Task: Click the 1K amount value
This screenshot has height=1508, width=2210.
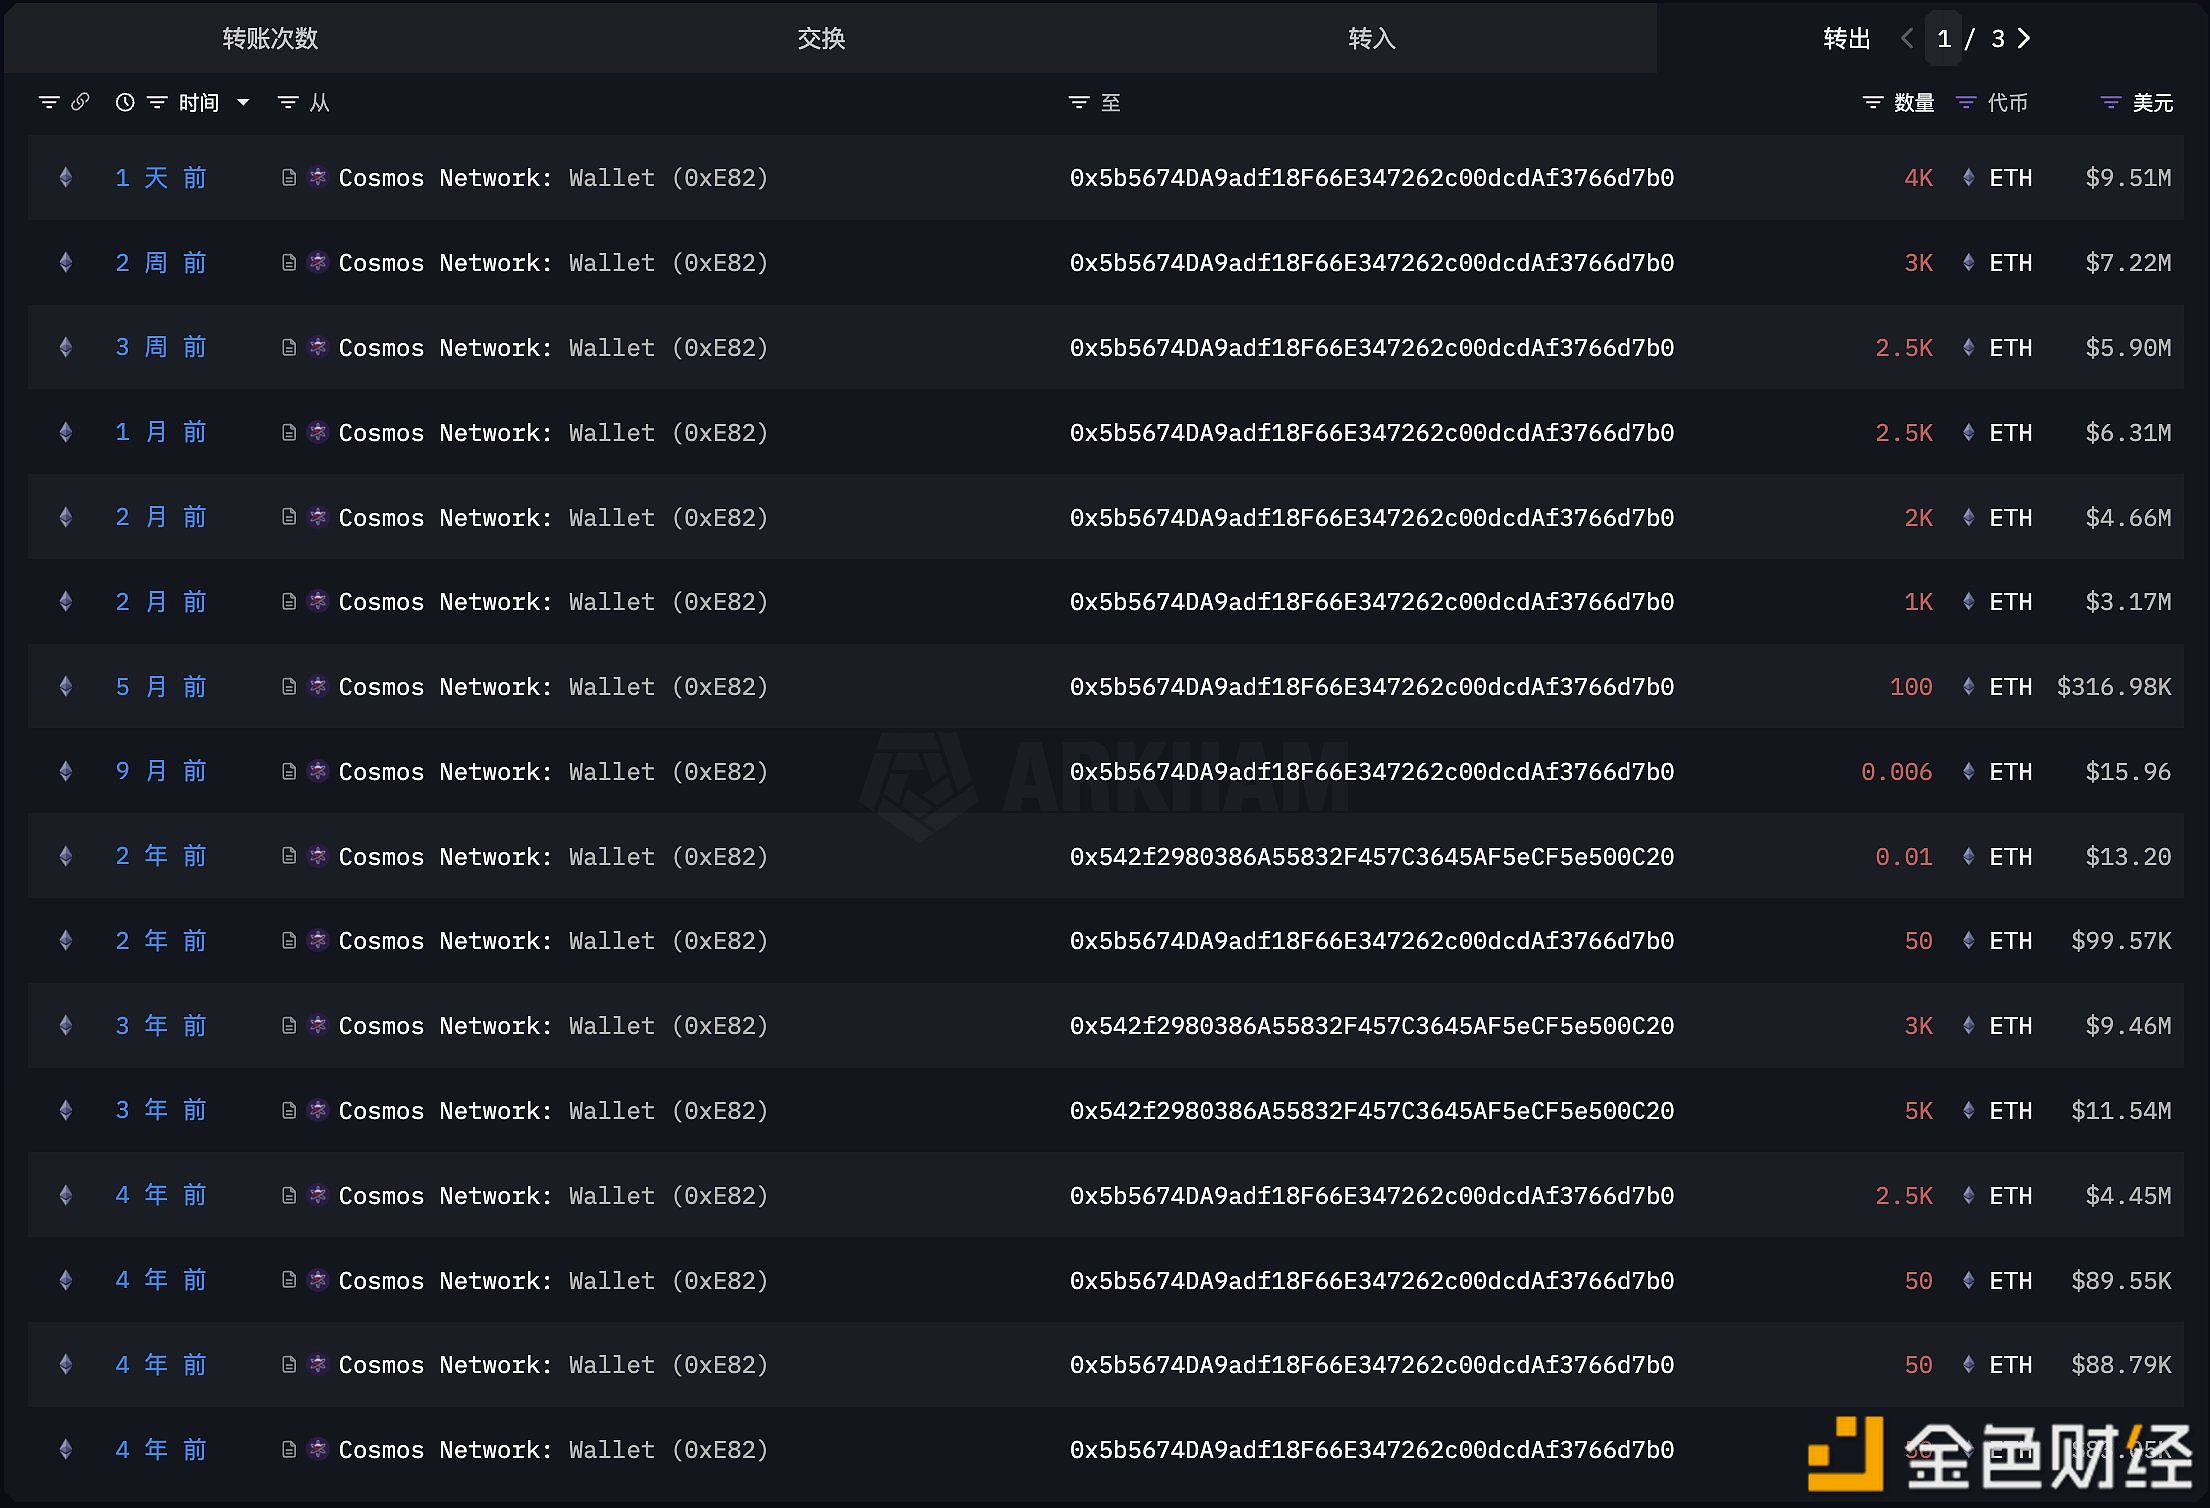Action: pyautogui.click(x=1918, y=602)
